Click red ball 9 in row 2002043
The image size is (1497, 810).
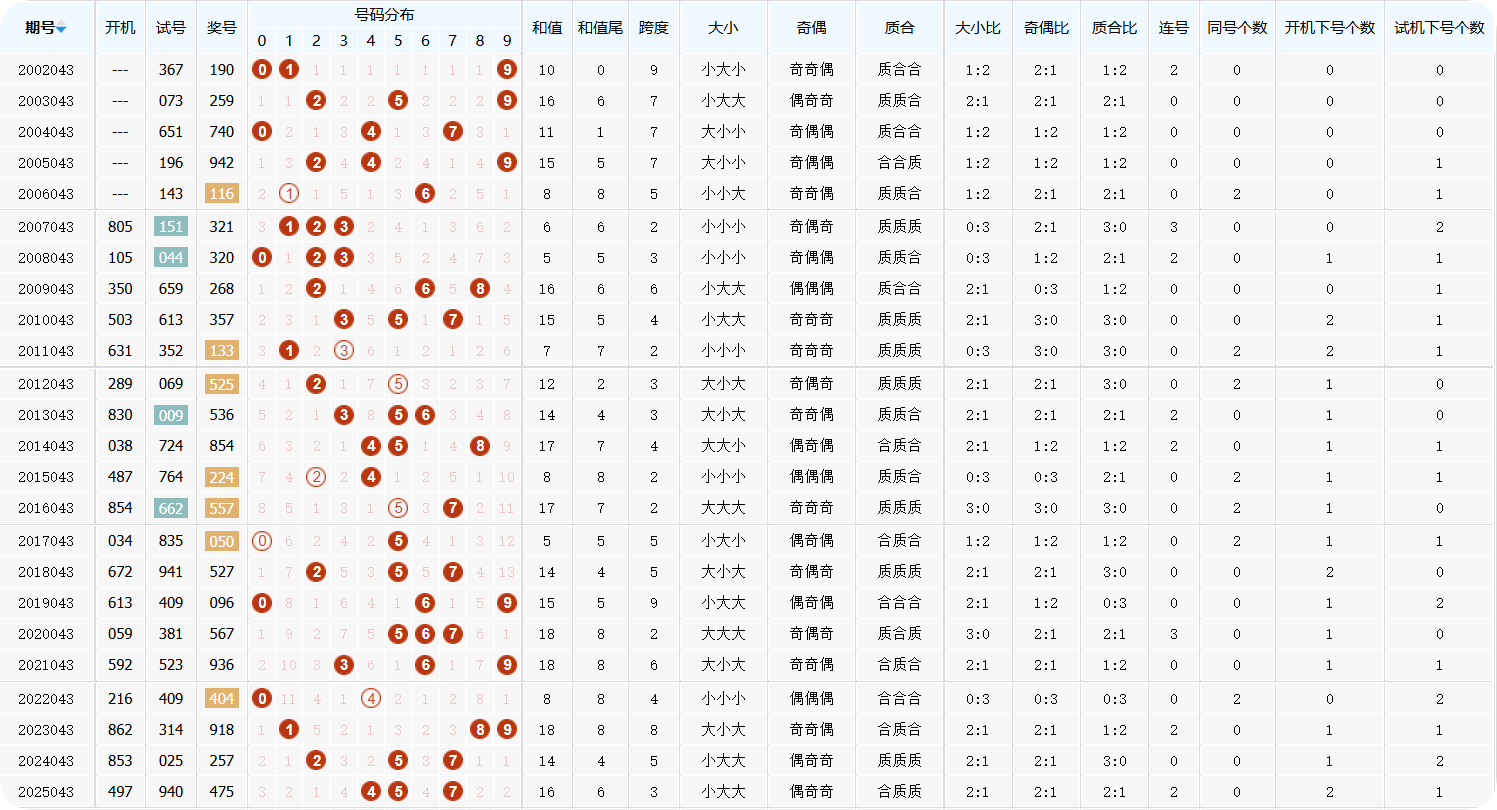pos(507,70)
